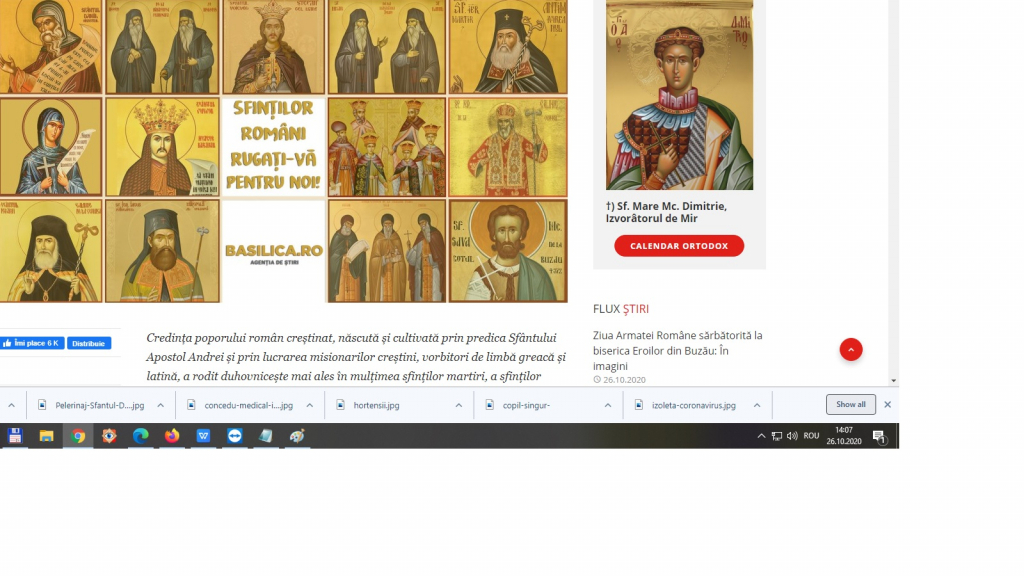
Task: Open the Sf. Mare Mc. Dimitrie link
Action: [666, 212]
